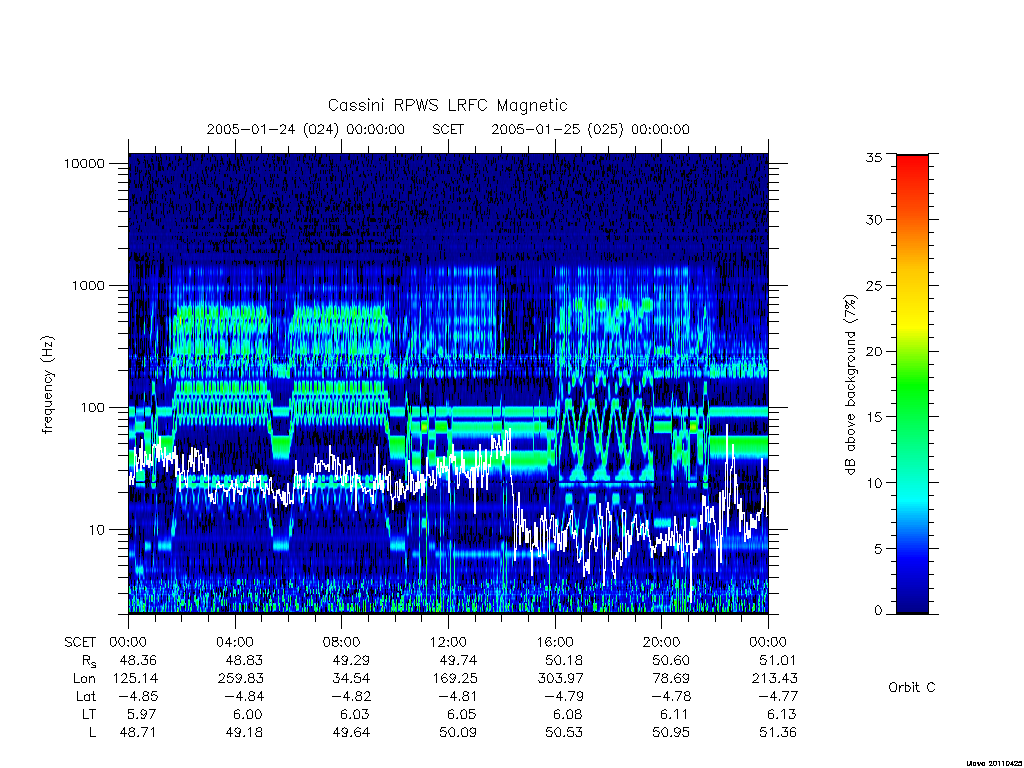The width and height of the screenshot is (1024, 768).
Task: Click the 'Cassini RPWS LRFC Magnetic' plot title
Action: pos(447,106)
